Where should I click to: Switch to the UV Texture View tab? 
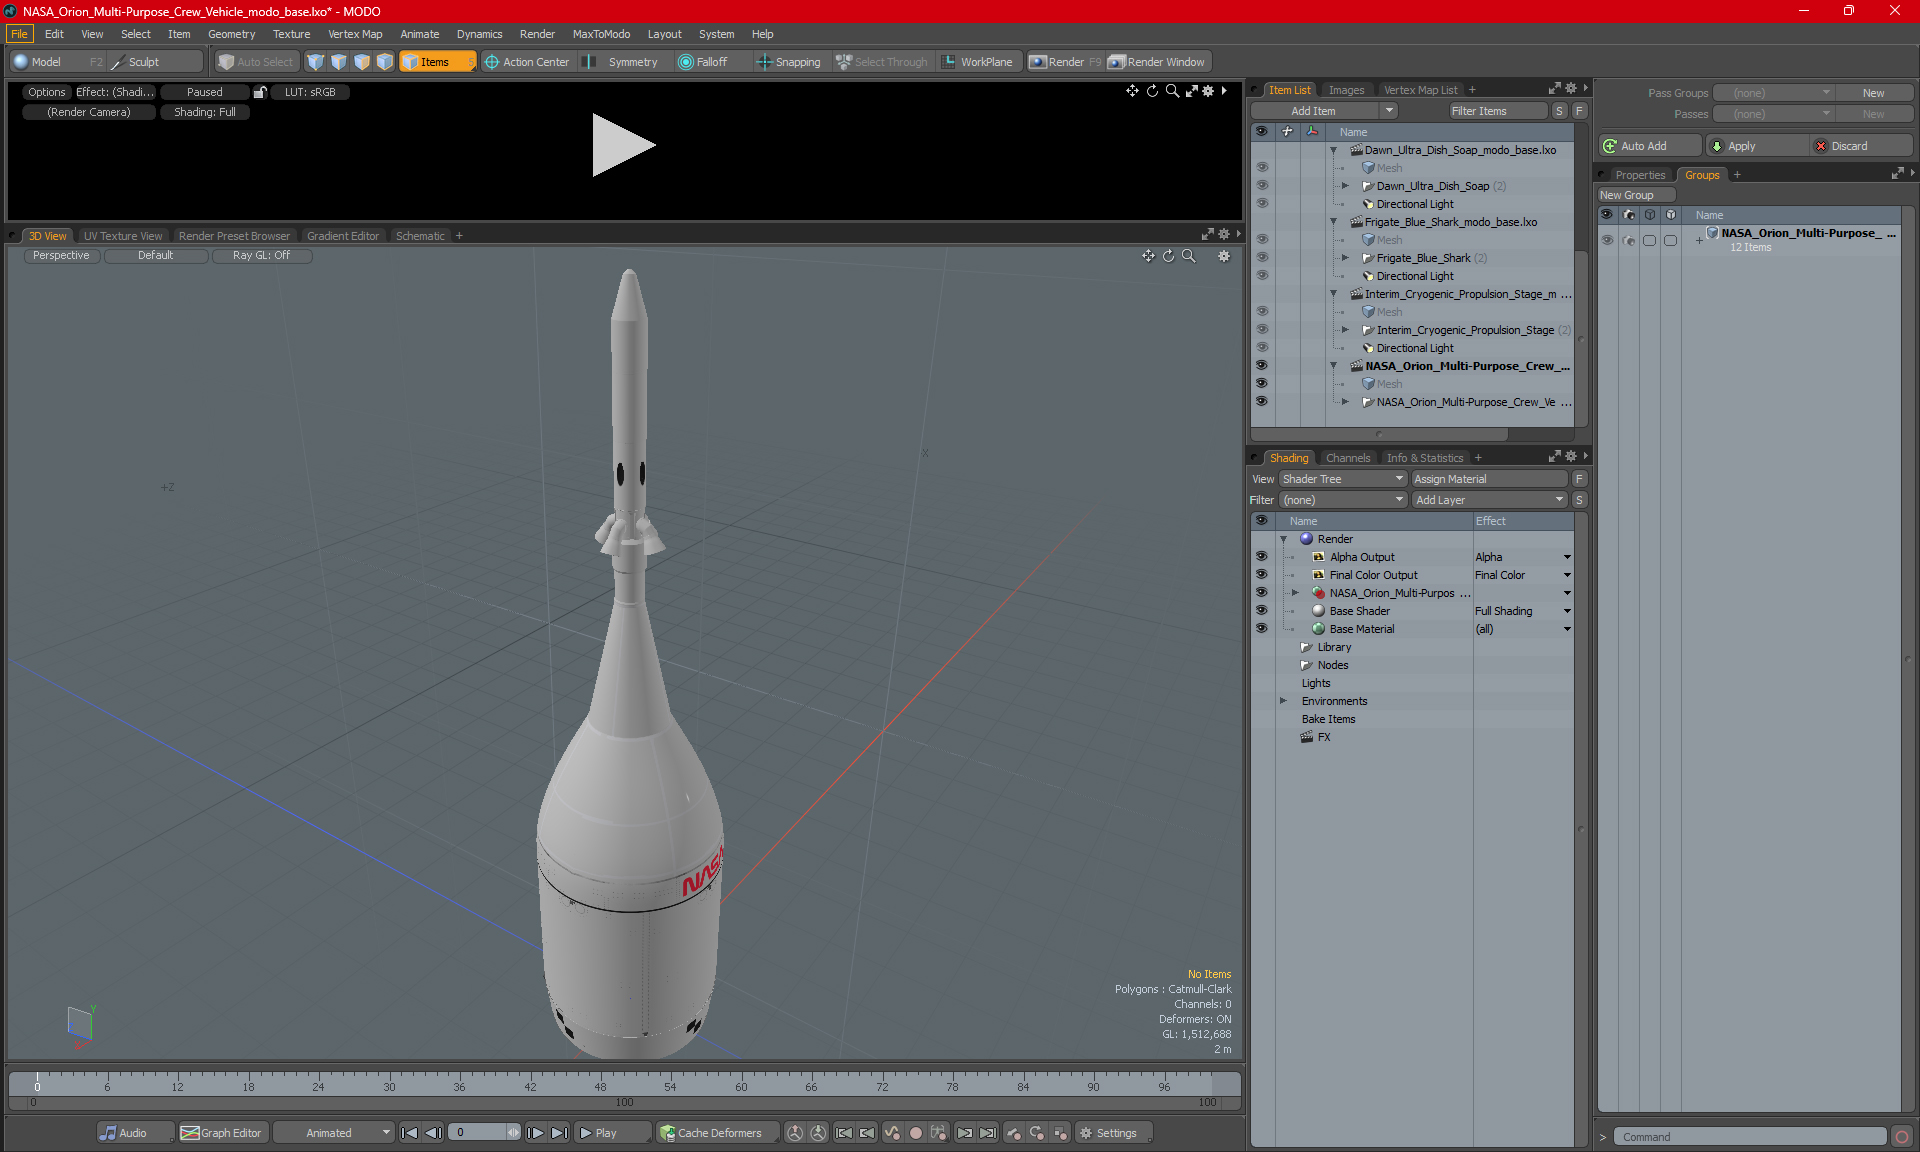122,236
